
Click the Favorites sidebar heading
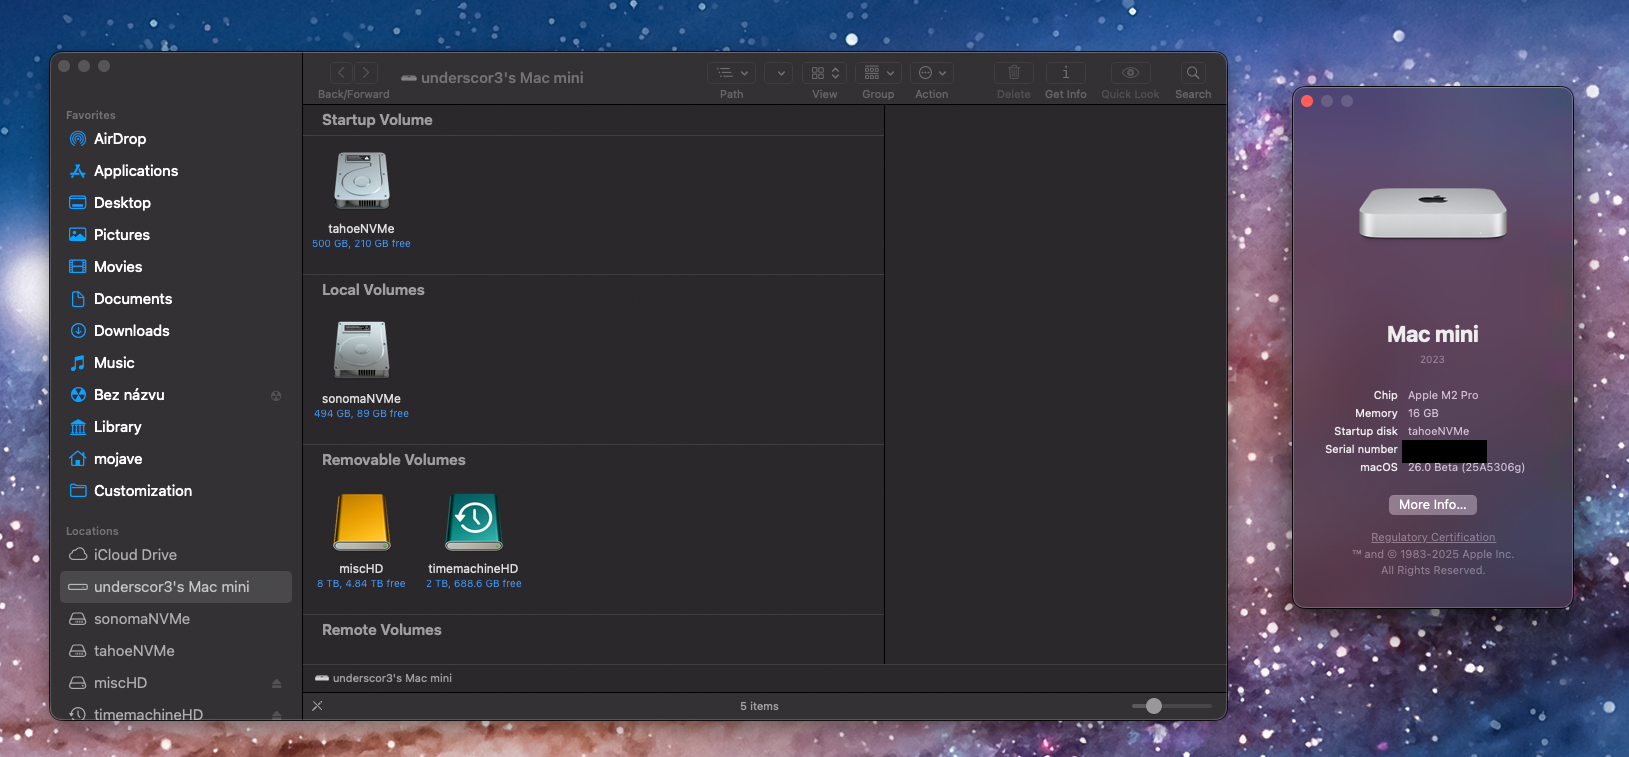click(91, 115)
